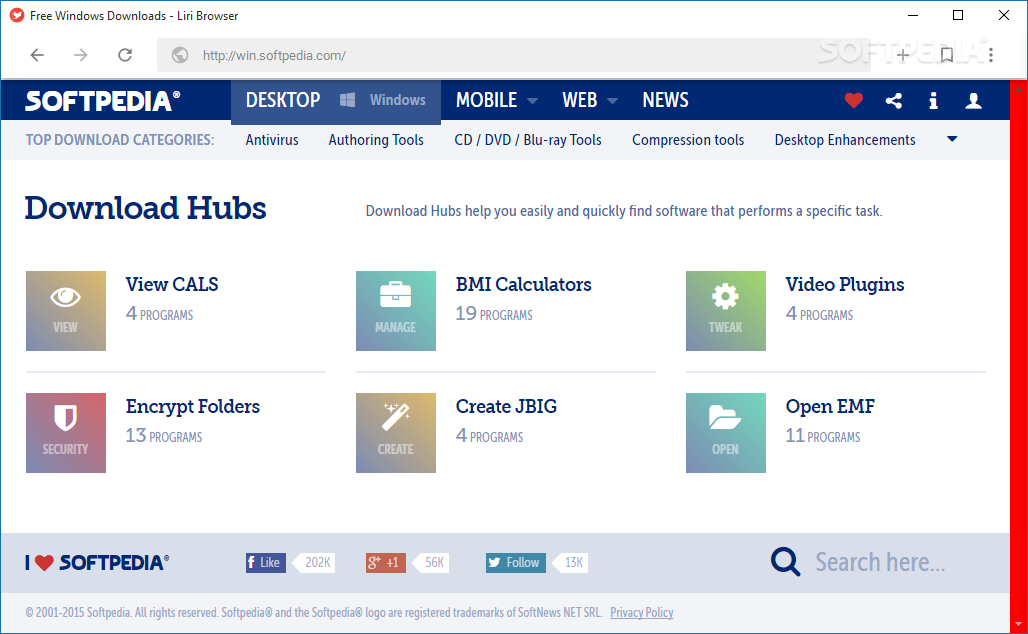Viewport: 1028px width, 634px height.
Task: Expand the MOBILE dropdown arrow
Action: point(532,101)
